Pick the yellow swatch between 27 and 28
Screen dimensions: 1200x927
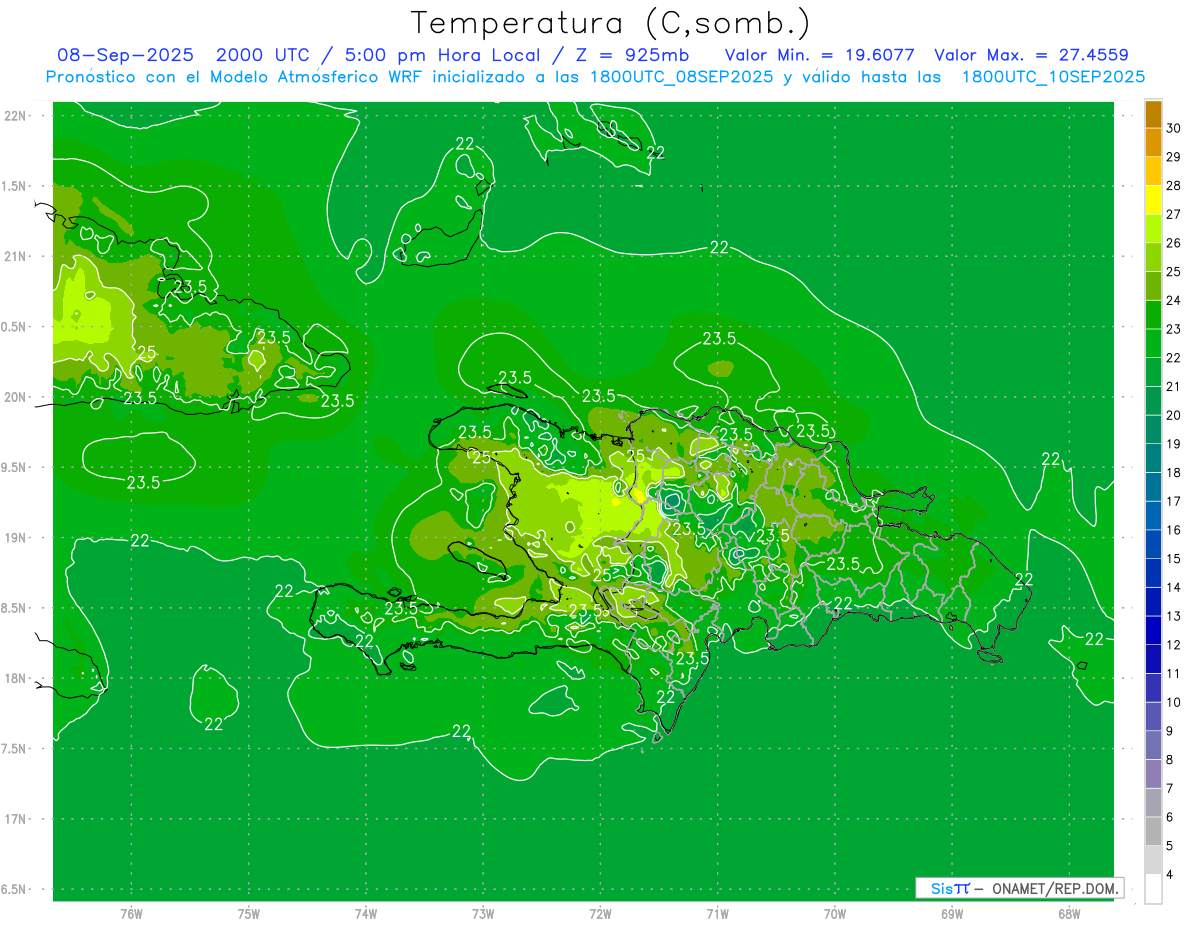pyautogui.click(x=1153, y=200)
